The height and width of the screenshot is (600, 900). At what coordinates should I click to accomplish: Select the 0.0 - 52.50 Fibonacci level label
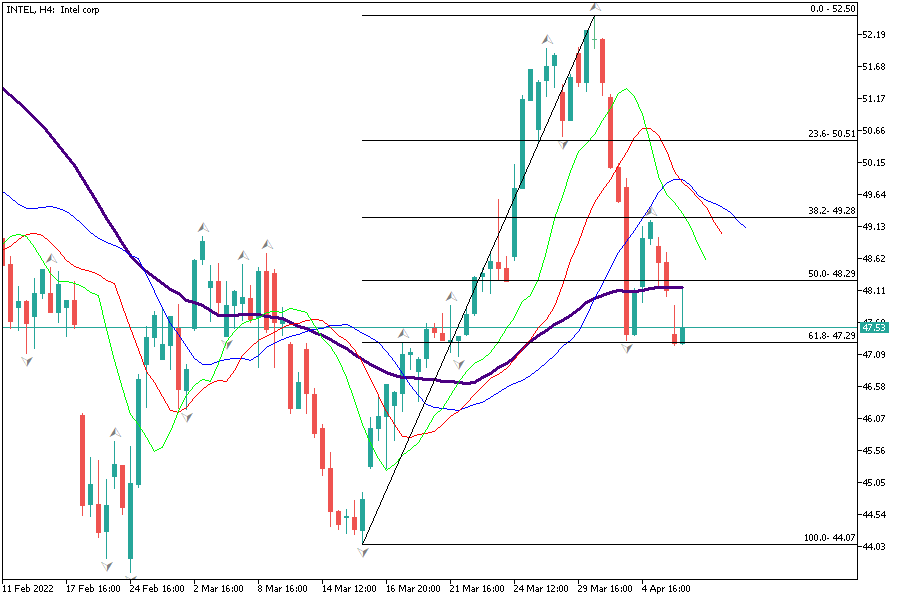[831, 9]
